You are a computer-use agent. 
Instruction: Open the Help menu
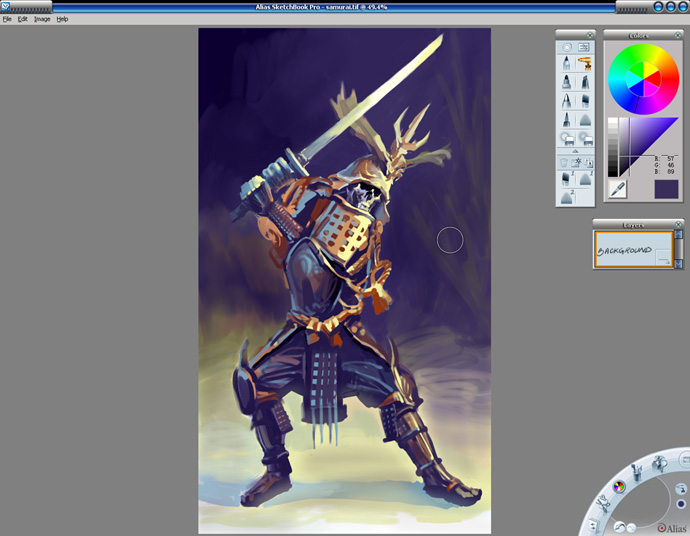click(62, 19)
